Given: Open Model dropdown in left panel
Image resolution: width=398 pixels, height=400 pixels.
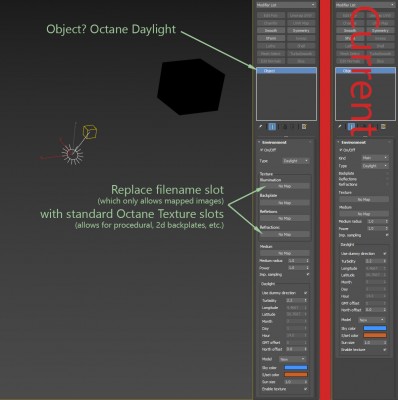Looking at the screenshot, I should [292, 359].
